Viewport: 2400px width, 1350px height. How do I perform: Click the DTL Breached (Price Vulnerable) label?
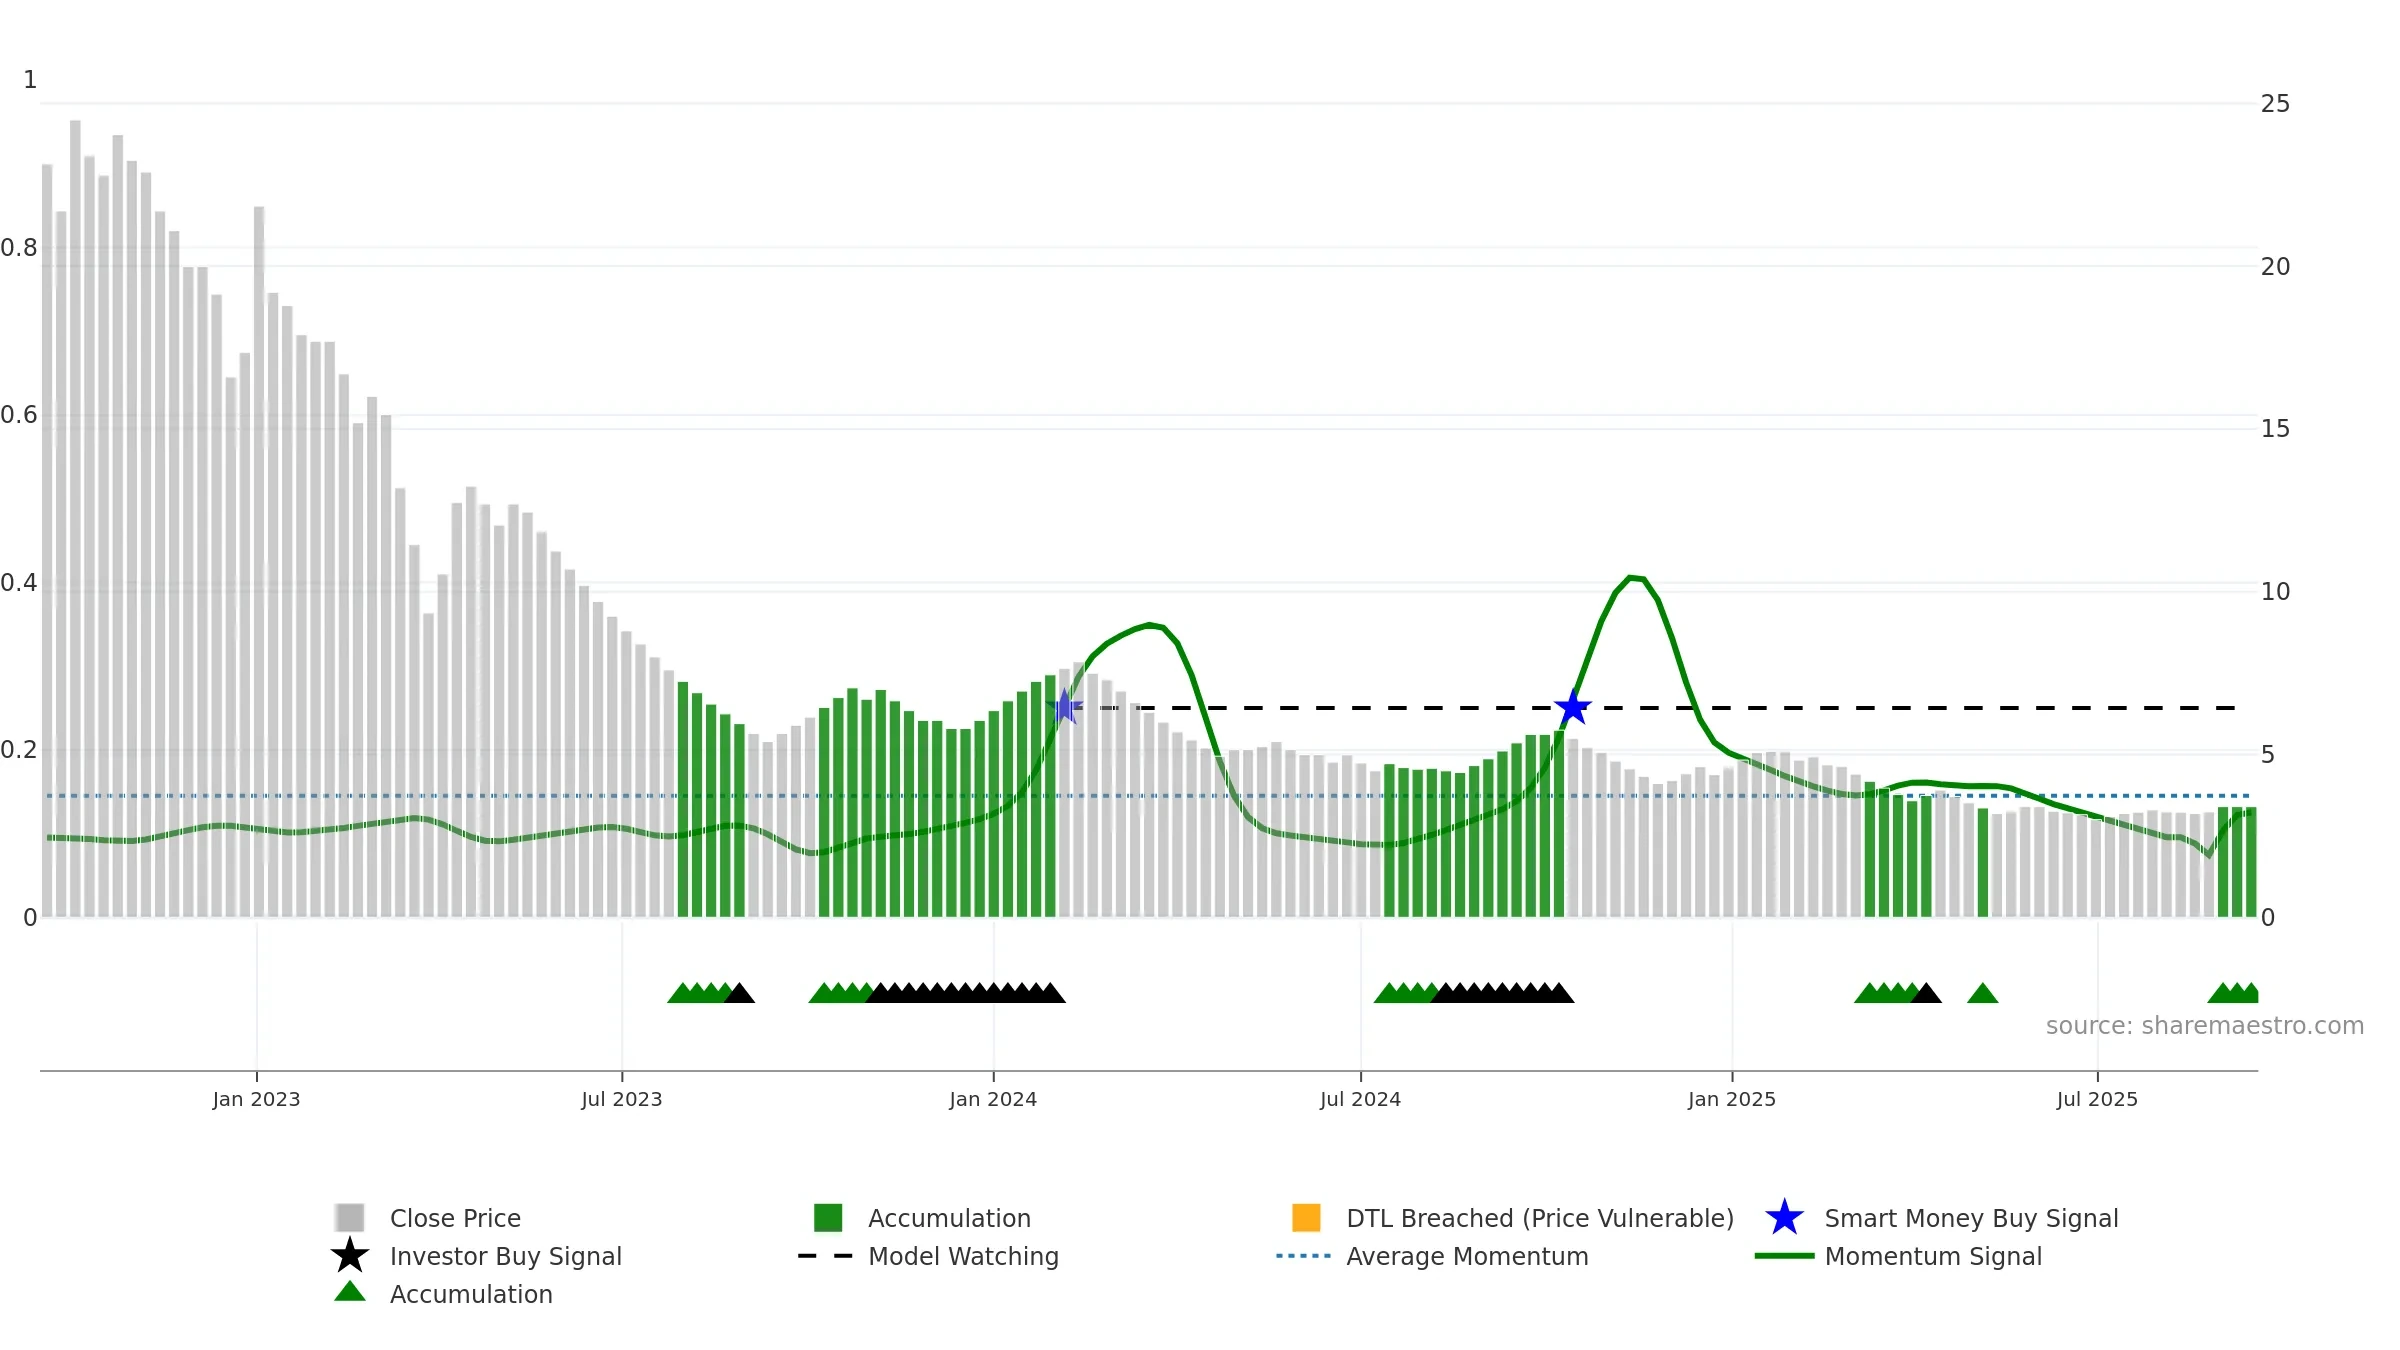coord(1540,1218)
